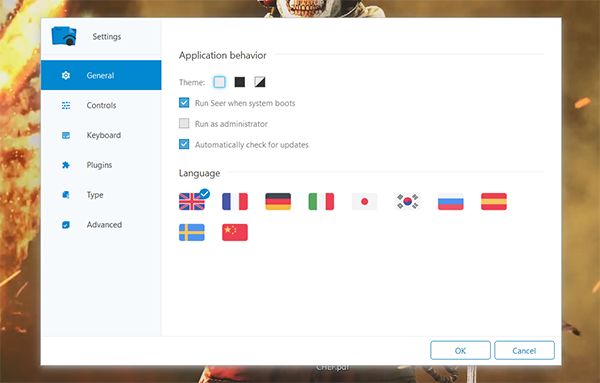Choose the French flag language

(x=235, y=202)
